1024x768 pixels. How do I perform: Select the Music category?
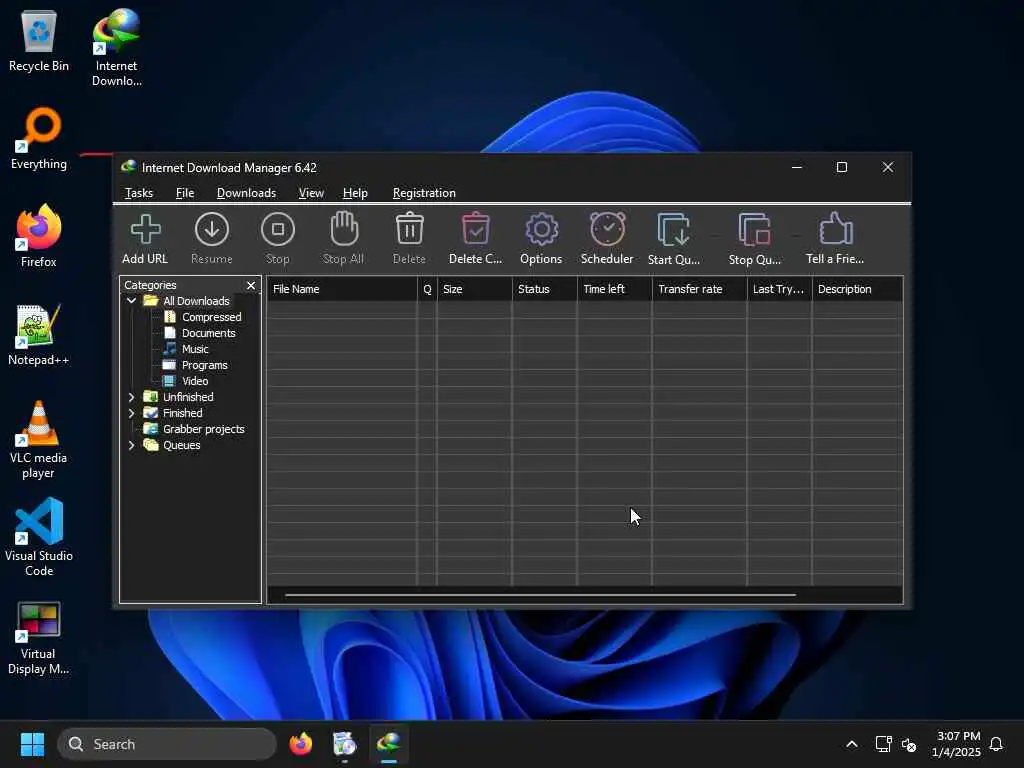(x=195, y=349)
